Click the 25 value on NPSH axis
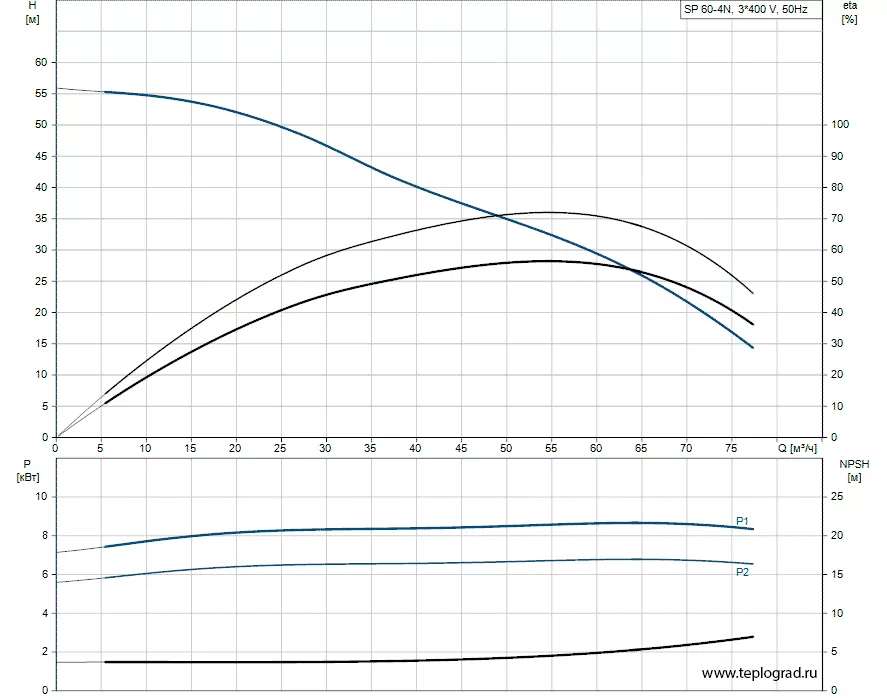The width and height of the screenshot is (887, 700). [837, 496]
